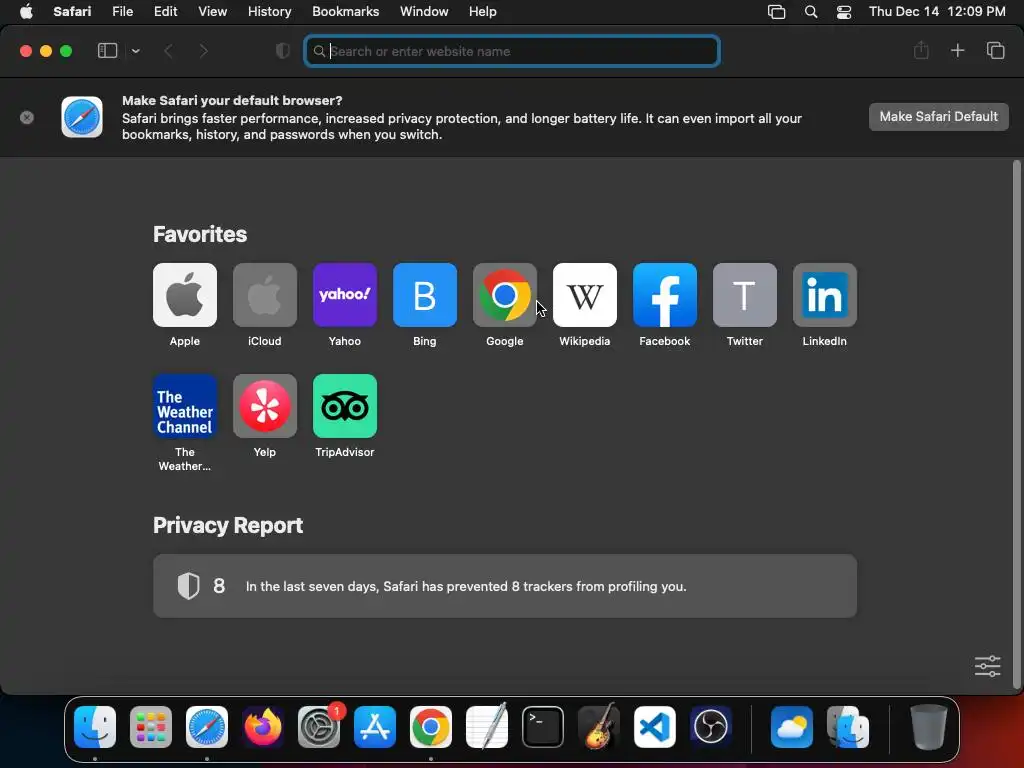Screen dimensions: 1024x768
Task: Go forward to next page
Action: pos(203,51)
